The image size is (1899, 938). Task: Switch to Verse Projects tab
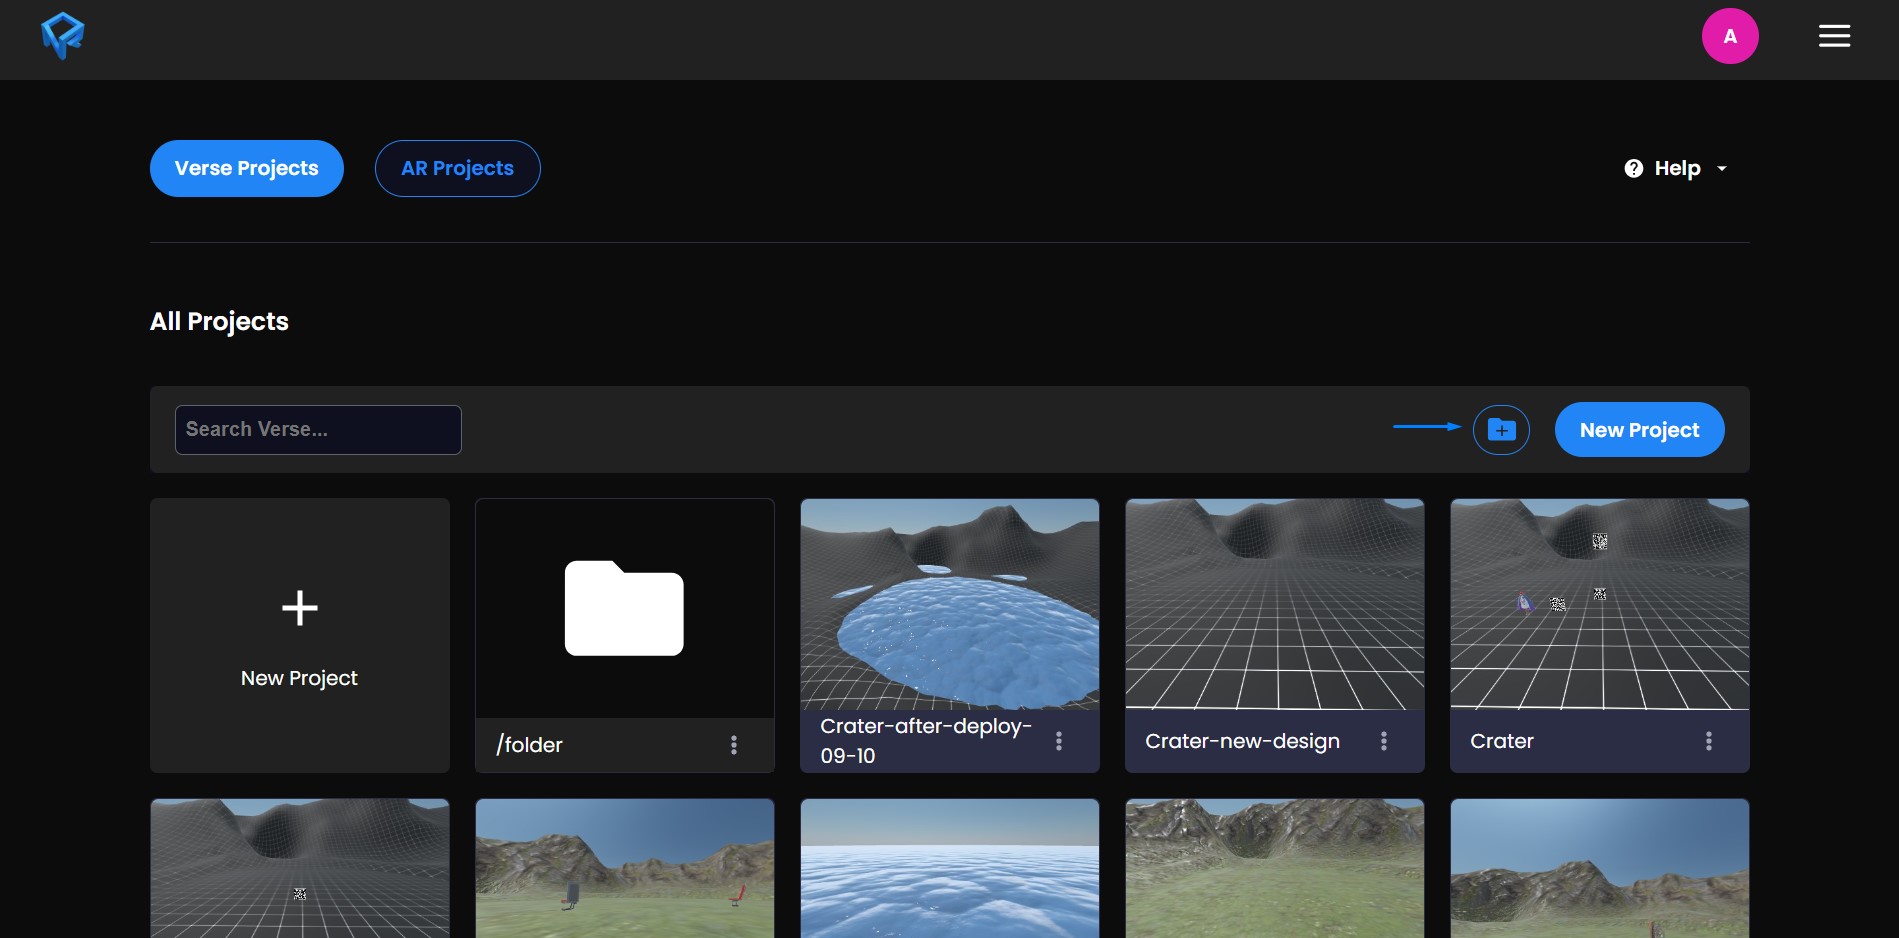coord(247,168)
